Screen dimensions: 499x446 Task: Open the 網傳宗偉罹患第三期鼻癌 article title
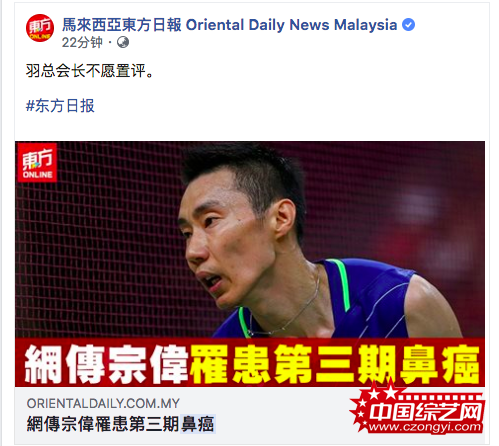120,424
